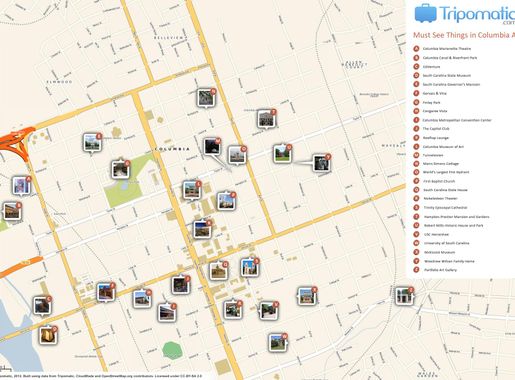Open marker U for Robert Mills Historic House
This screenshot has width=515, height=380.
tap(283, 154)
